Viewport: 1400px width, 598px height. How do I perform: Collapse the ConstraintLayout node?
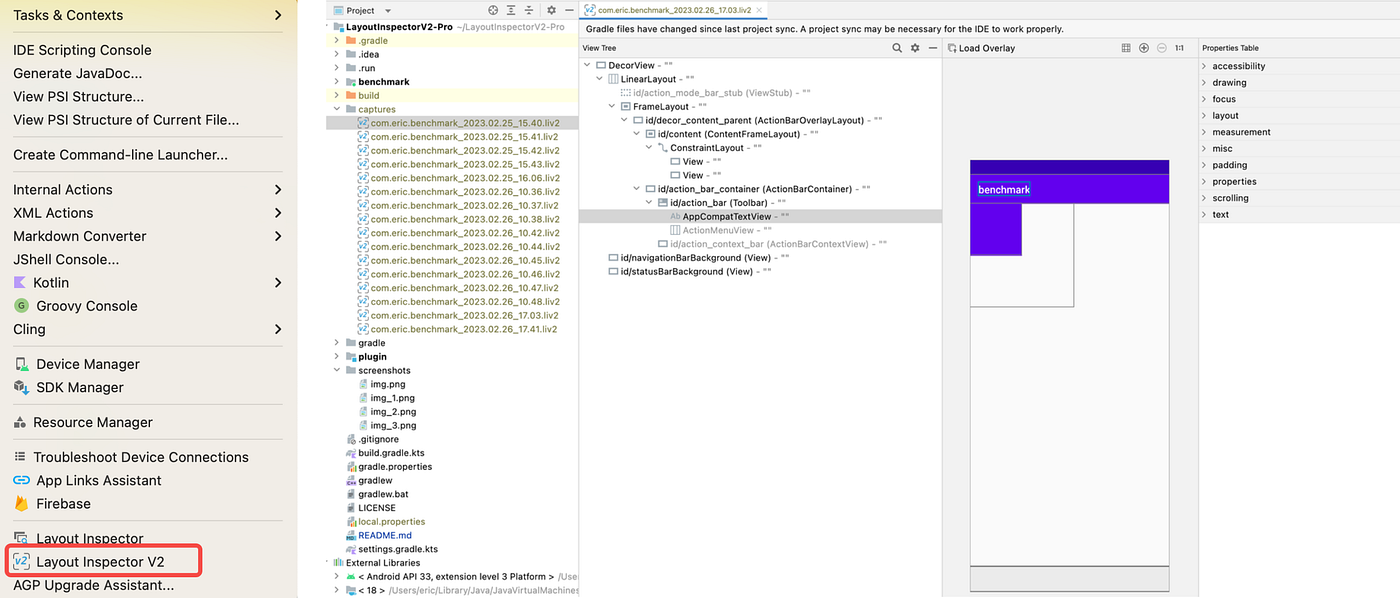(649, 147)
